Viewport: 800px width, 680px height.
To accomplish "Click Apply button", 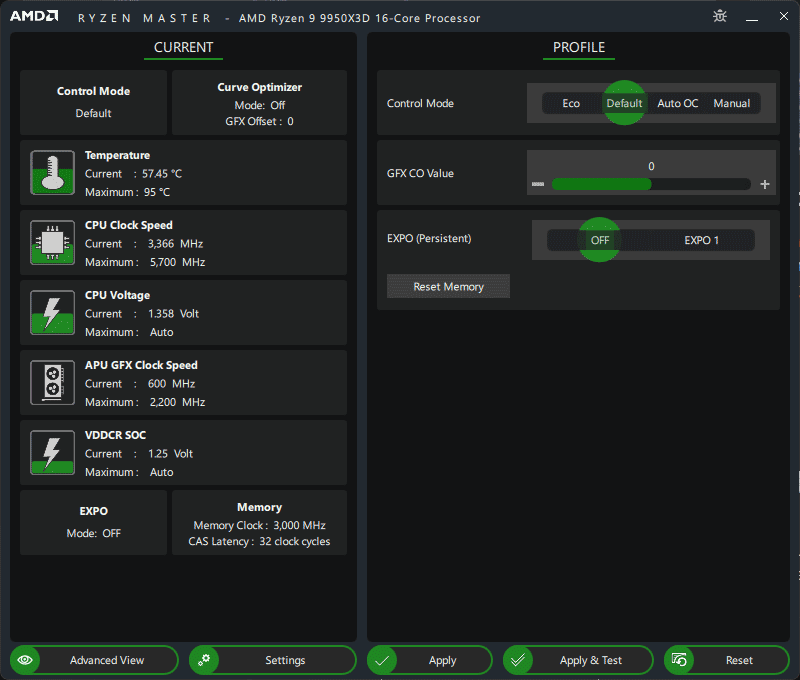I will pos(430,660).
